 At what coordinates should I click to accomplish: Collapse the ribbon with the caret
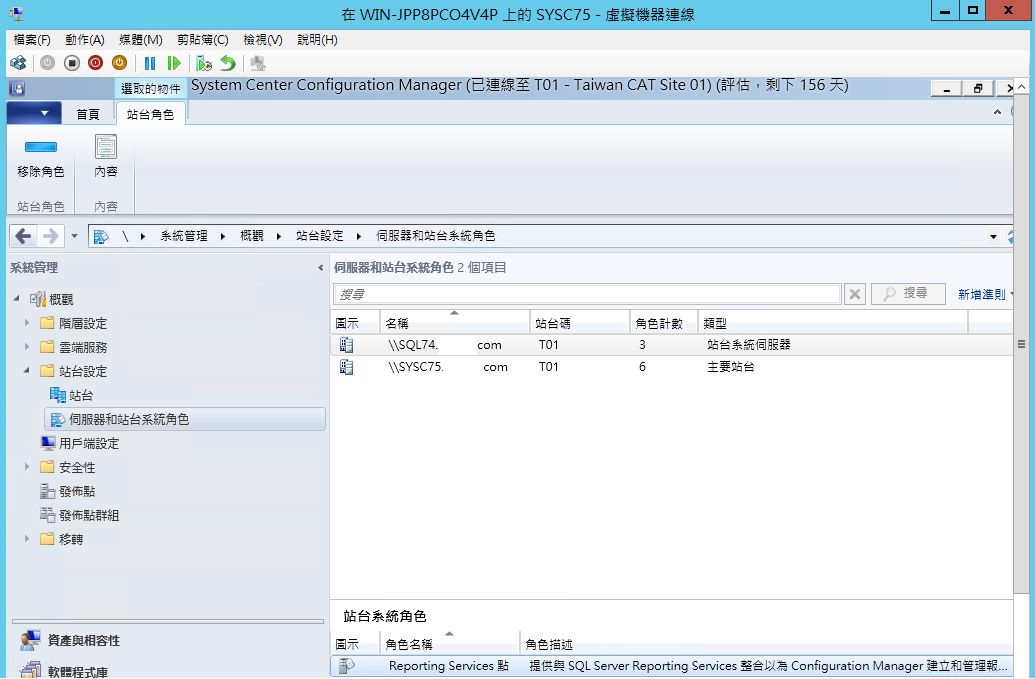pos(997,112)
